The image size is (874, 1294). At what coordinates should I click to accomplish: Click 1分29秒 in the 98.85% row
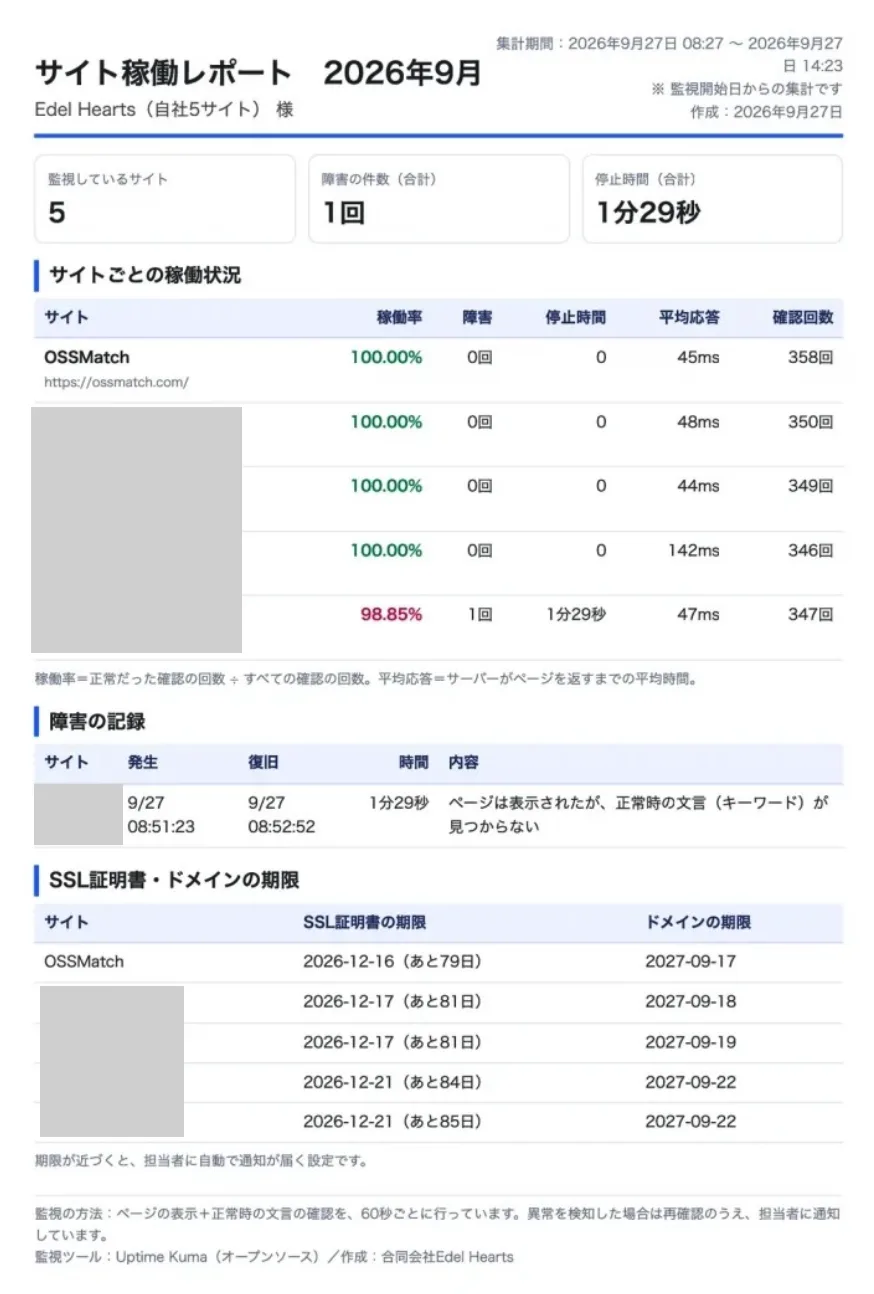pos(576,614)
